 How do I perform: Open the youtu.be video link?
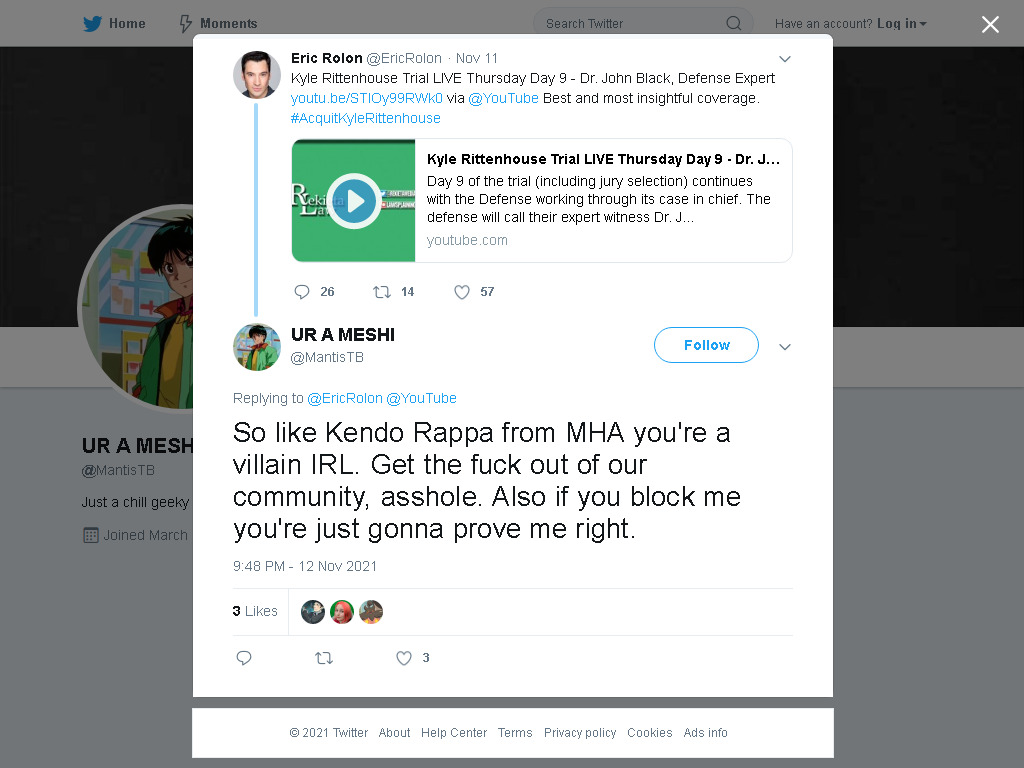pyautogui.click(x=366, y=98)
